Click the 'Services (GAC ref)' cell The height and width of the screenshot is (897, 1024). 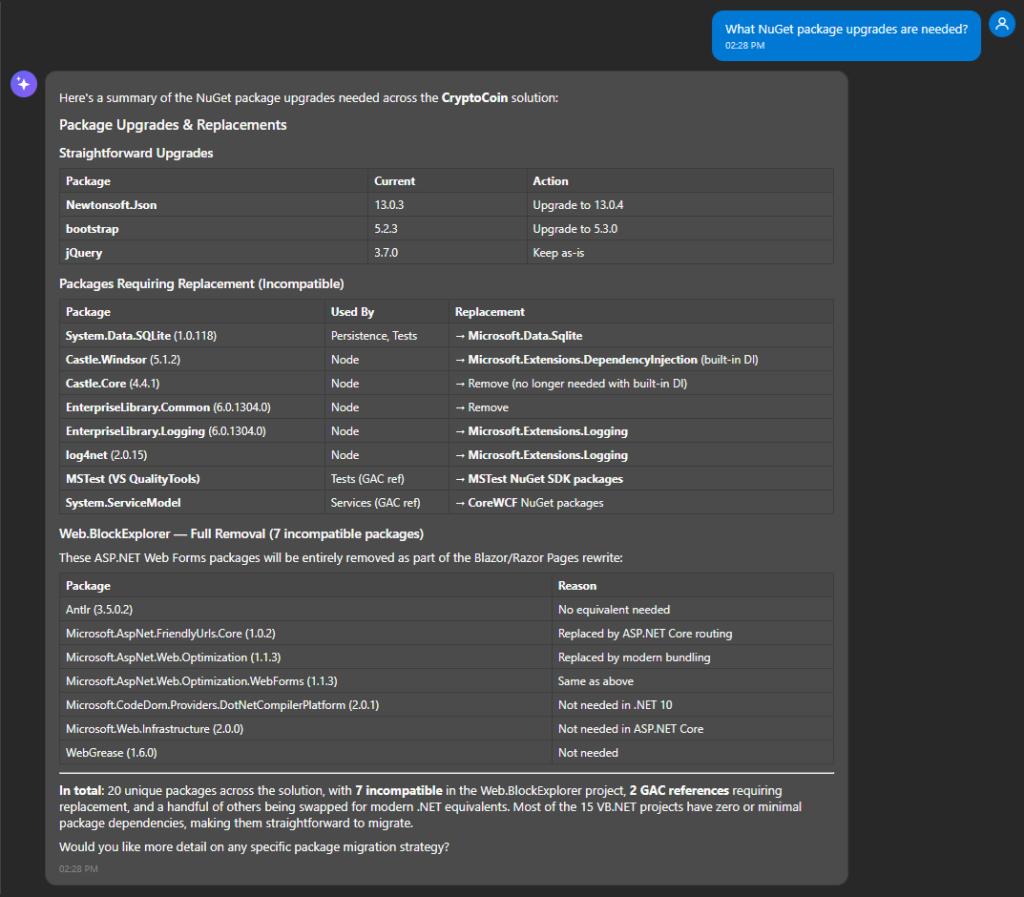click(x=387, y=503)
